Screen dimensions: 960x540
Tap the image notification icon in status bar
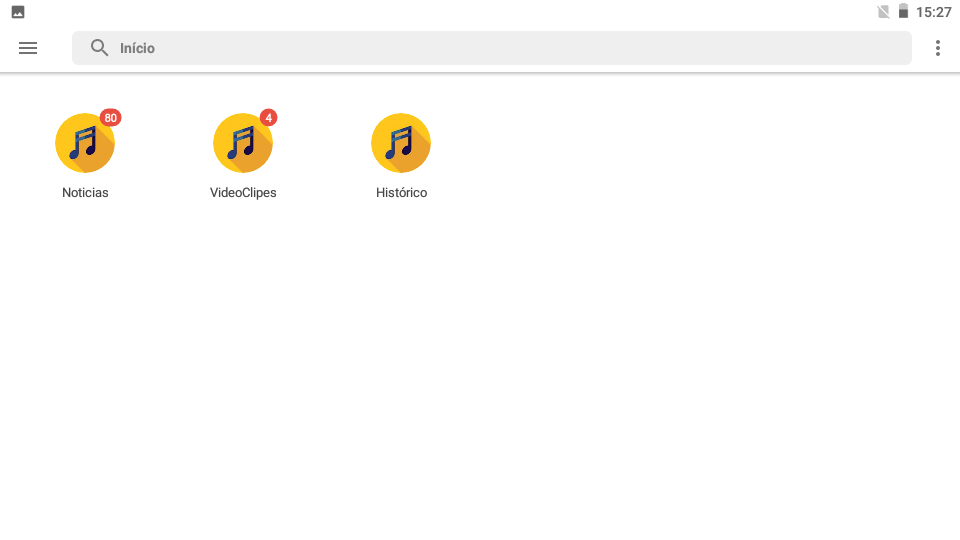18,12
